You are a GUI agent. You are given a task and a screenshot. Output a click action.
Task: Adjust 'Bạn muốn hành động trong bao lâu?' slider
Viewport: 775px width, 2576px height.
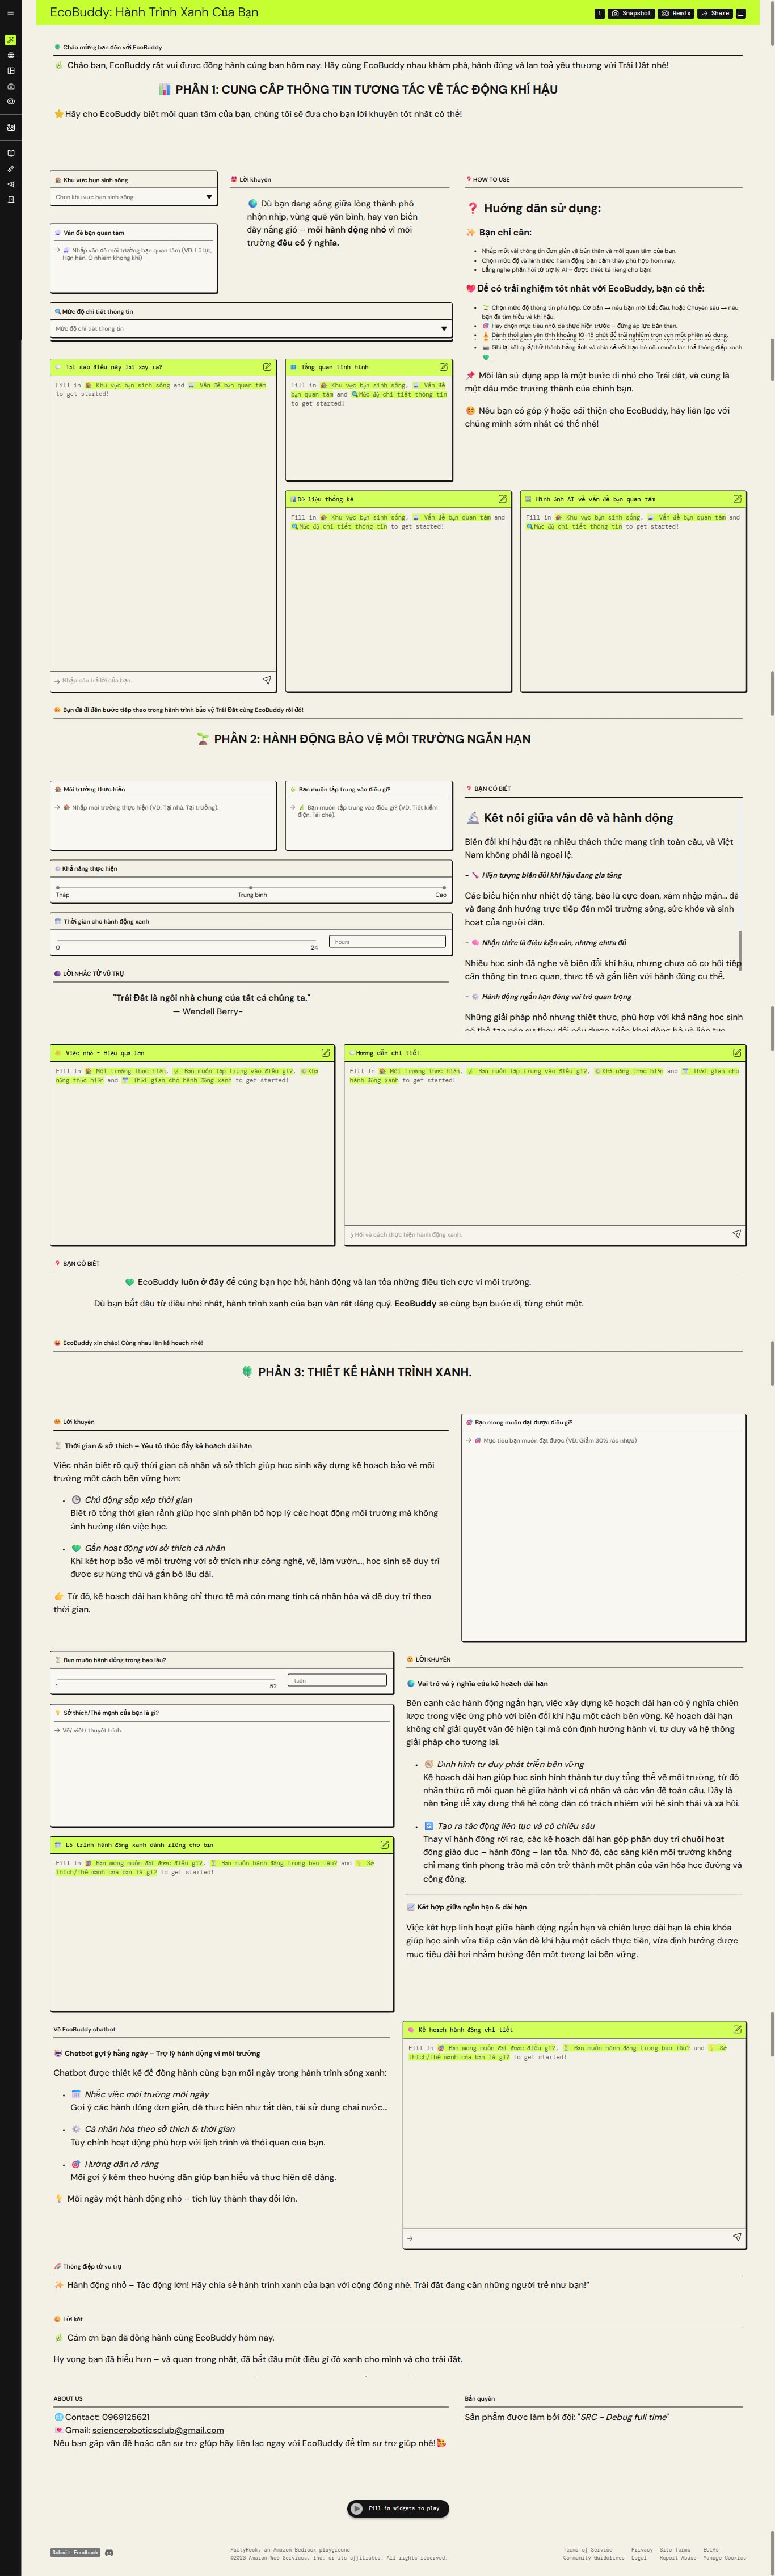[x=166, y=1678]
